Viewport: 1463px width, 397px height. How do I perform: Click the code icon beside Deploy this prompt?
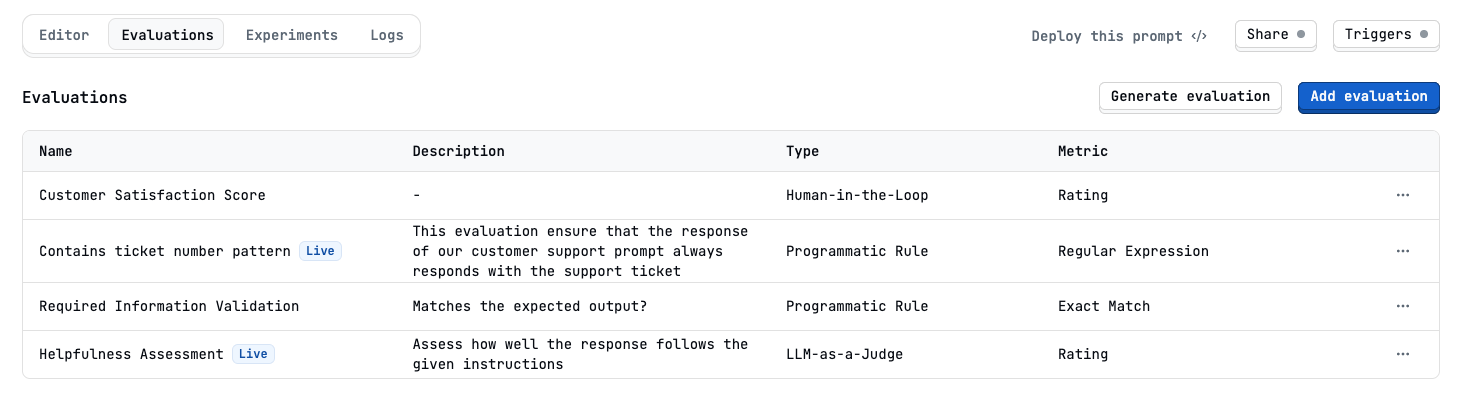click(x=1199, y=36)
